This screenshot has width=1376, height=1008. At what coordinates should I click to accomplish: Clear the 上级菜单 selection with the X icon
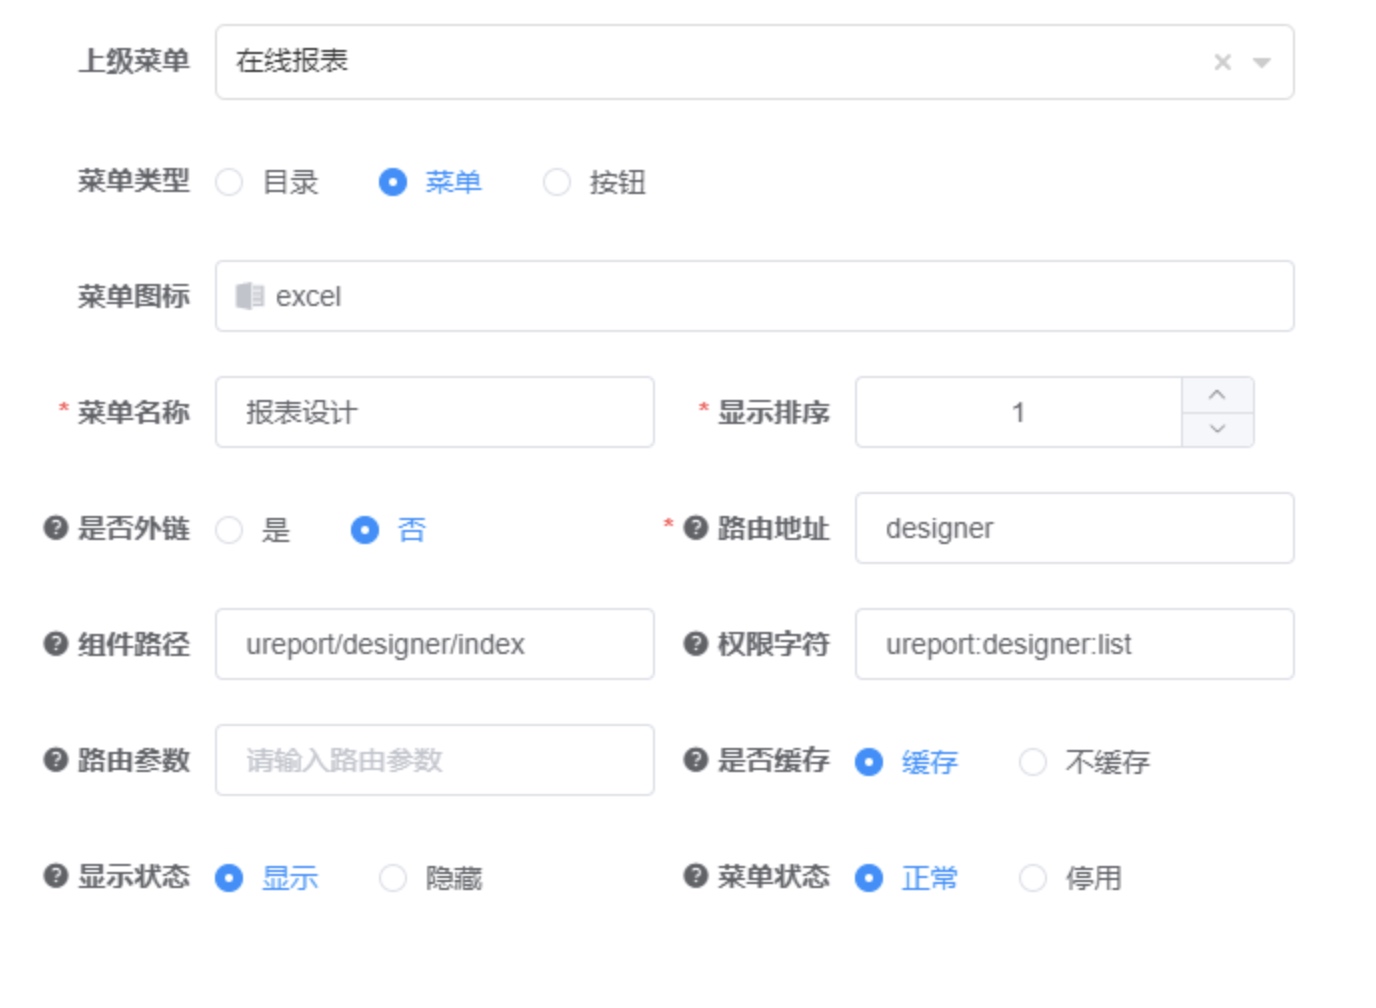pyautogui.click(x=1222, y=62)
